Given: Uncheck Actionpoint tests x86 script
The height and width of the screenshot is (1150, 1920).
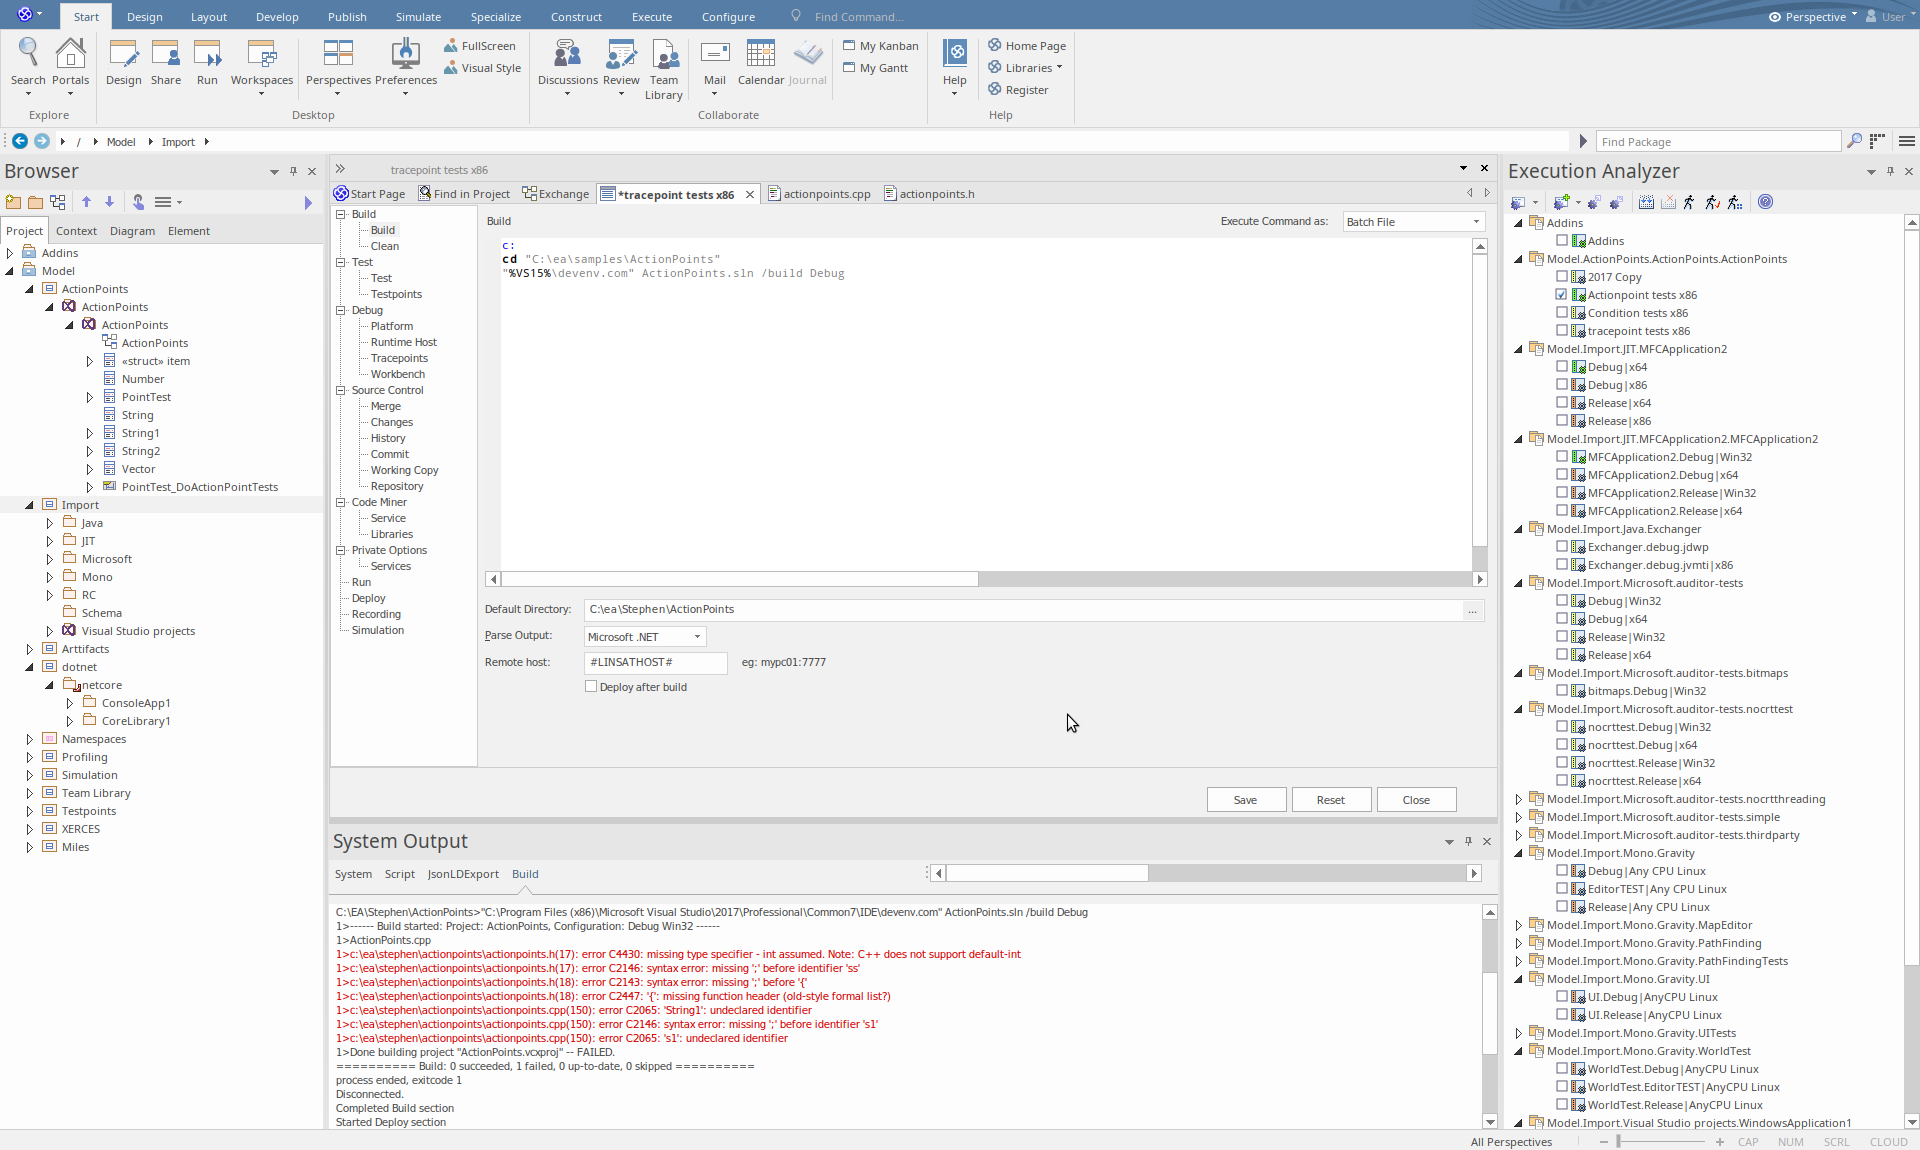Looking at the screenshot, I should 1562,295.
